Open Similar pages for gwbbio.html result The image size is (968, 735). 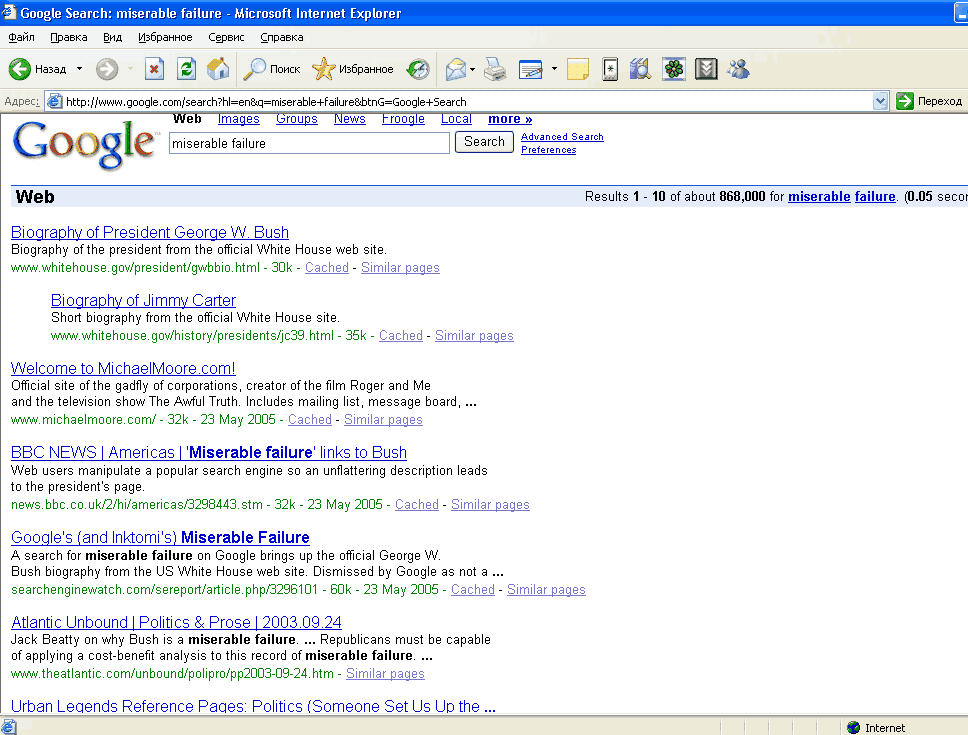coord(400,268)
